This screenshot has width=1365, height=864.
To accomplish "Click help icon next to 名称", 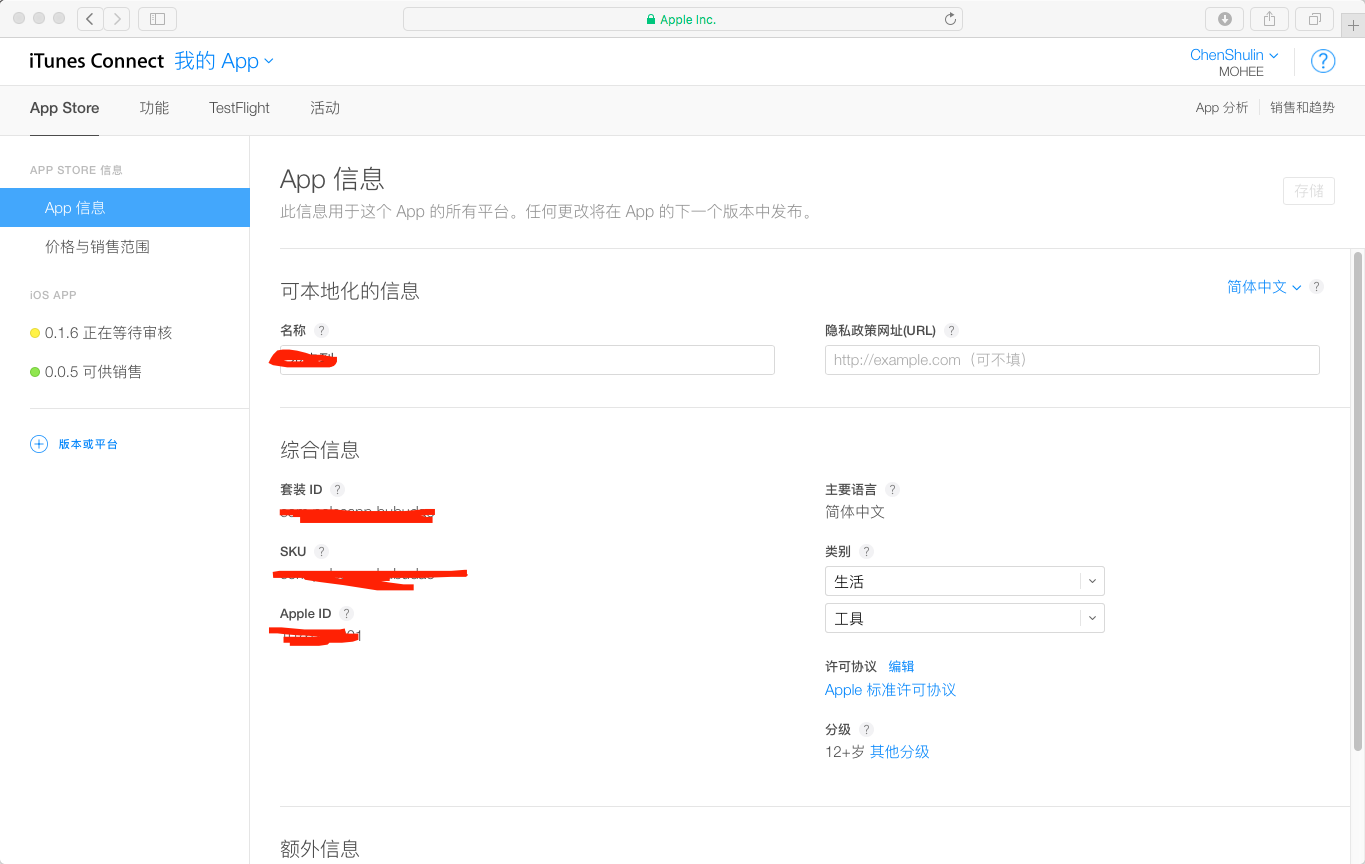I will coord(321,330).
